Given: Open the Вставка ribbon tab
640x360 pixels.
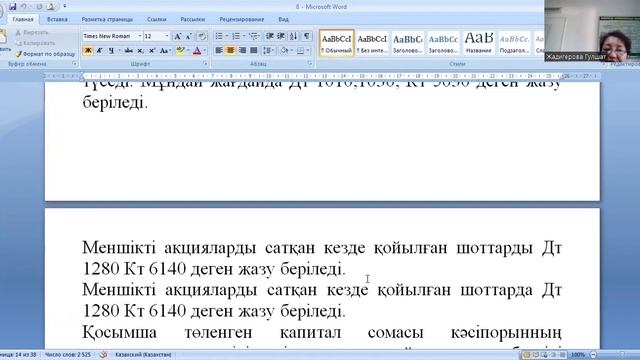Looking at the screenshot, I should coord(57,19).
